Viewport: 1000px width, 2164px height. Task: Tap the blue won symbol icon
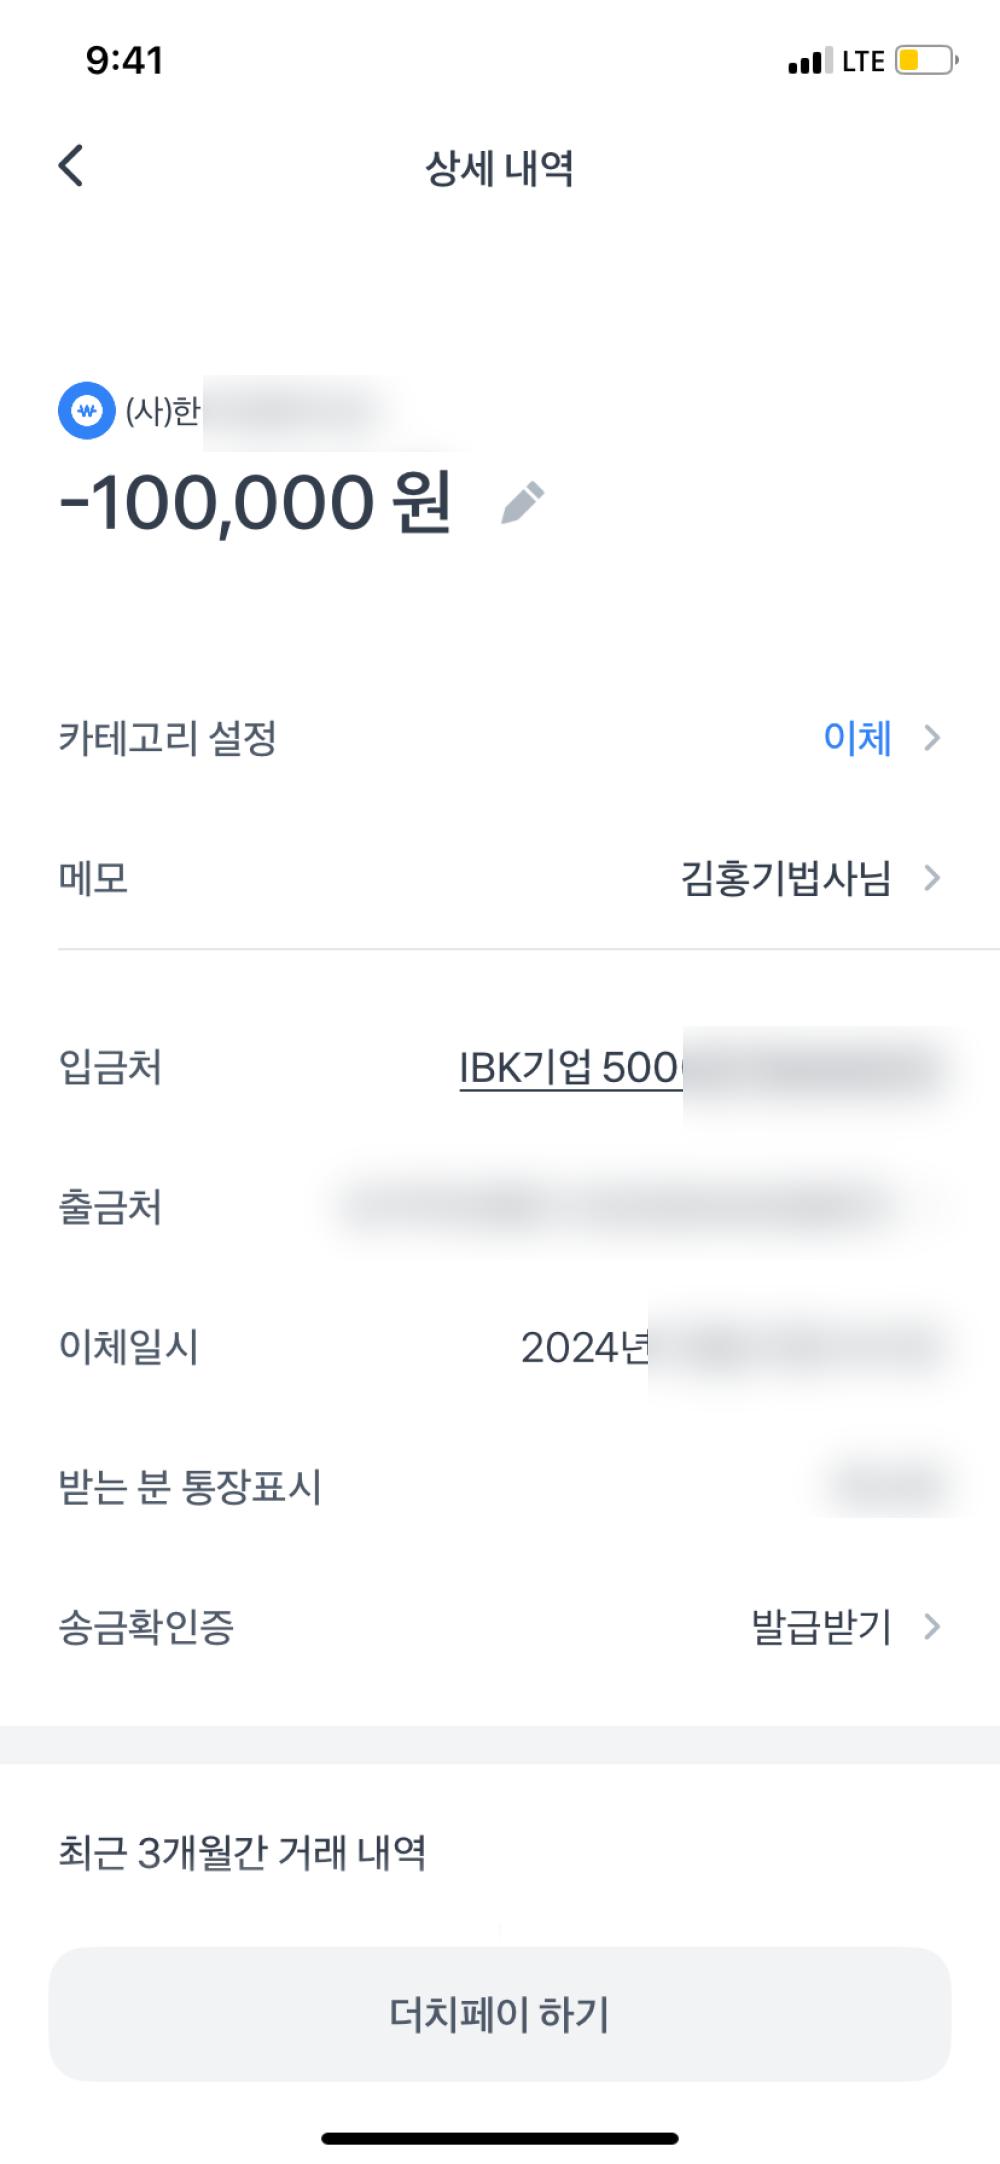point(87,410)
